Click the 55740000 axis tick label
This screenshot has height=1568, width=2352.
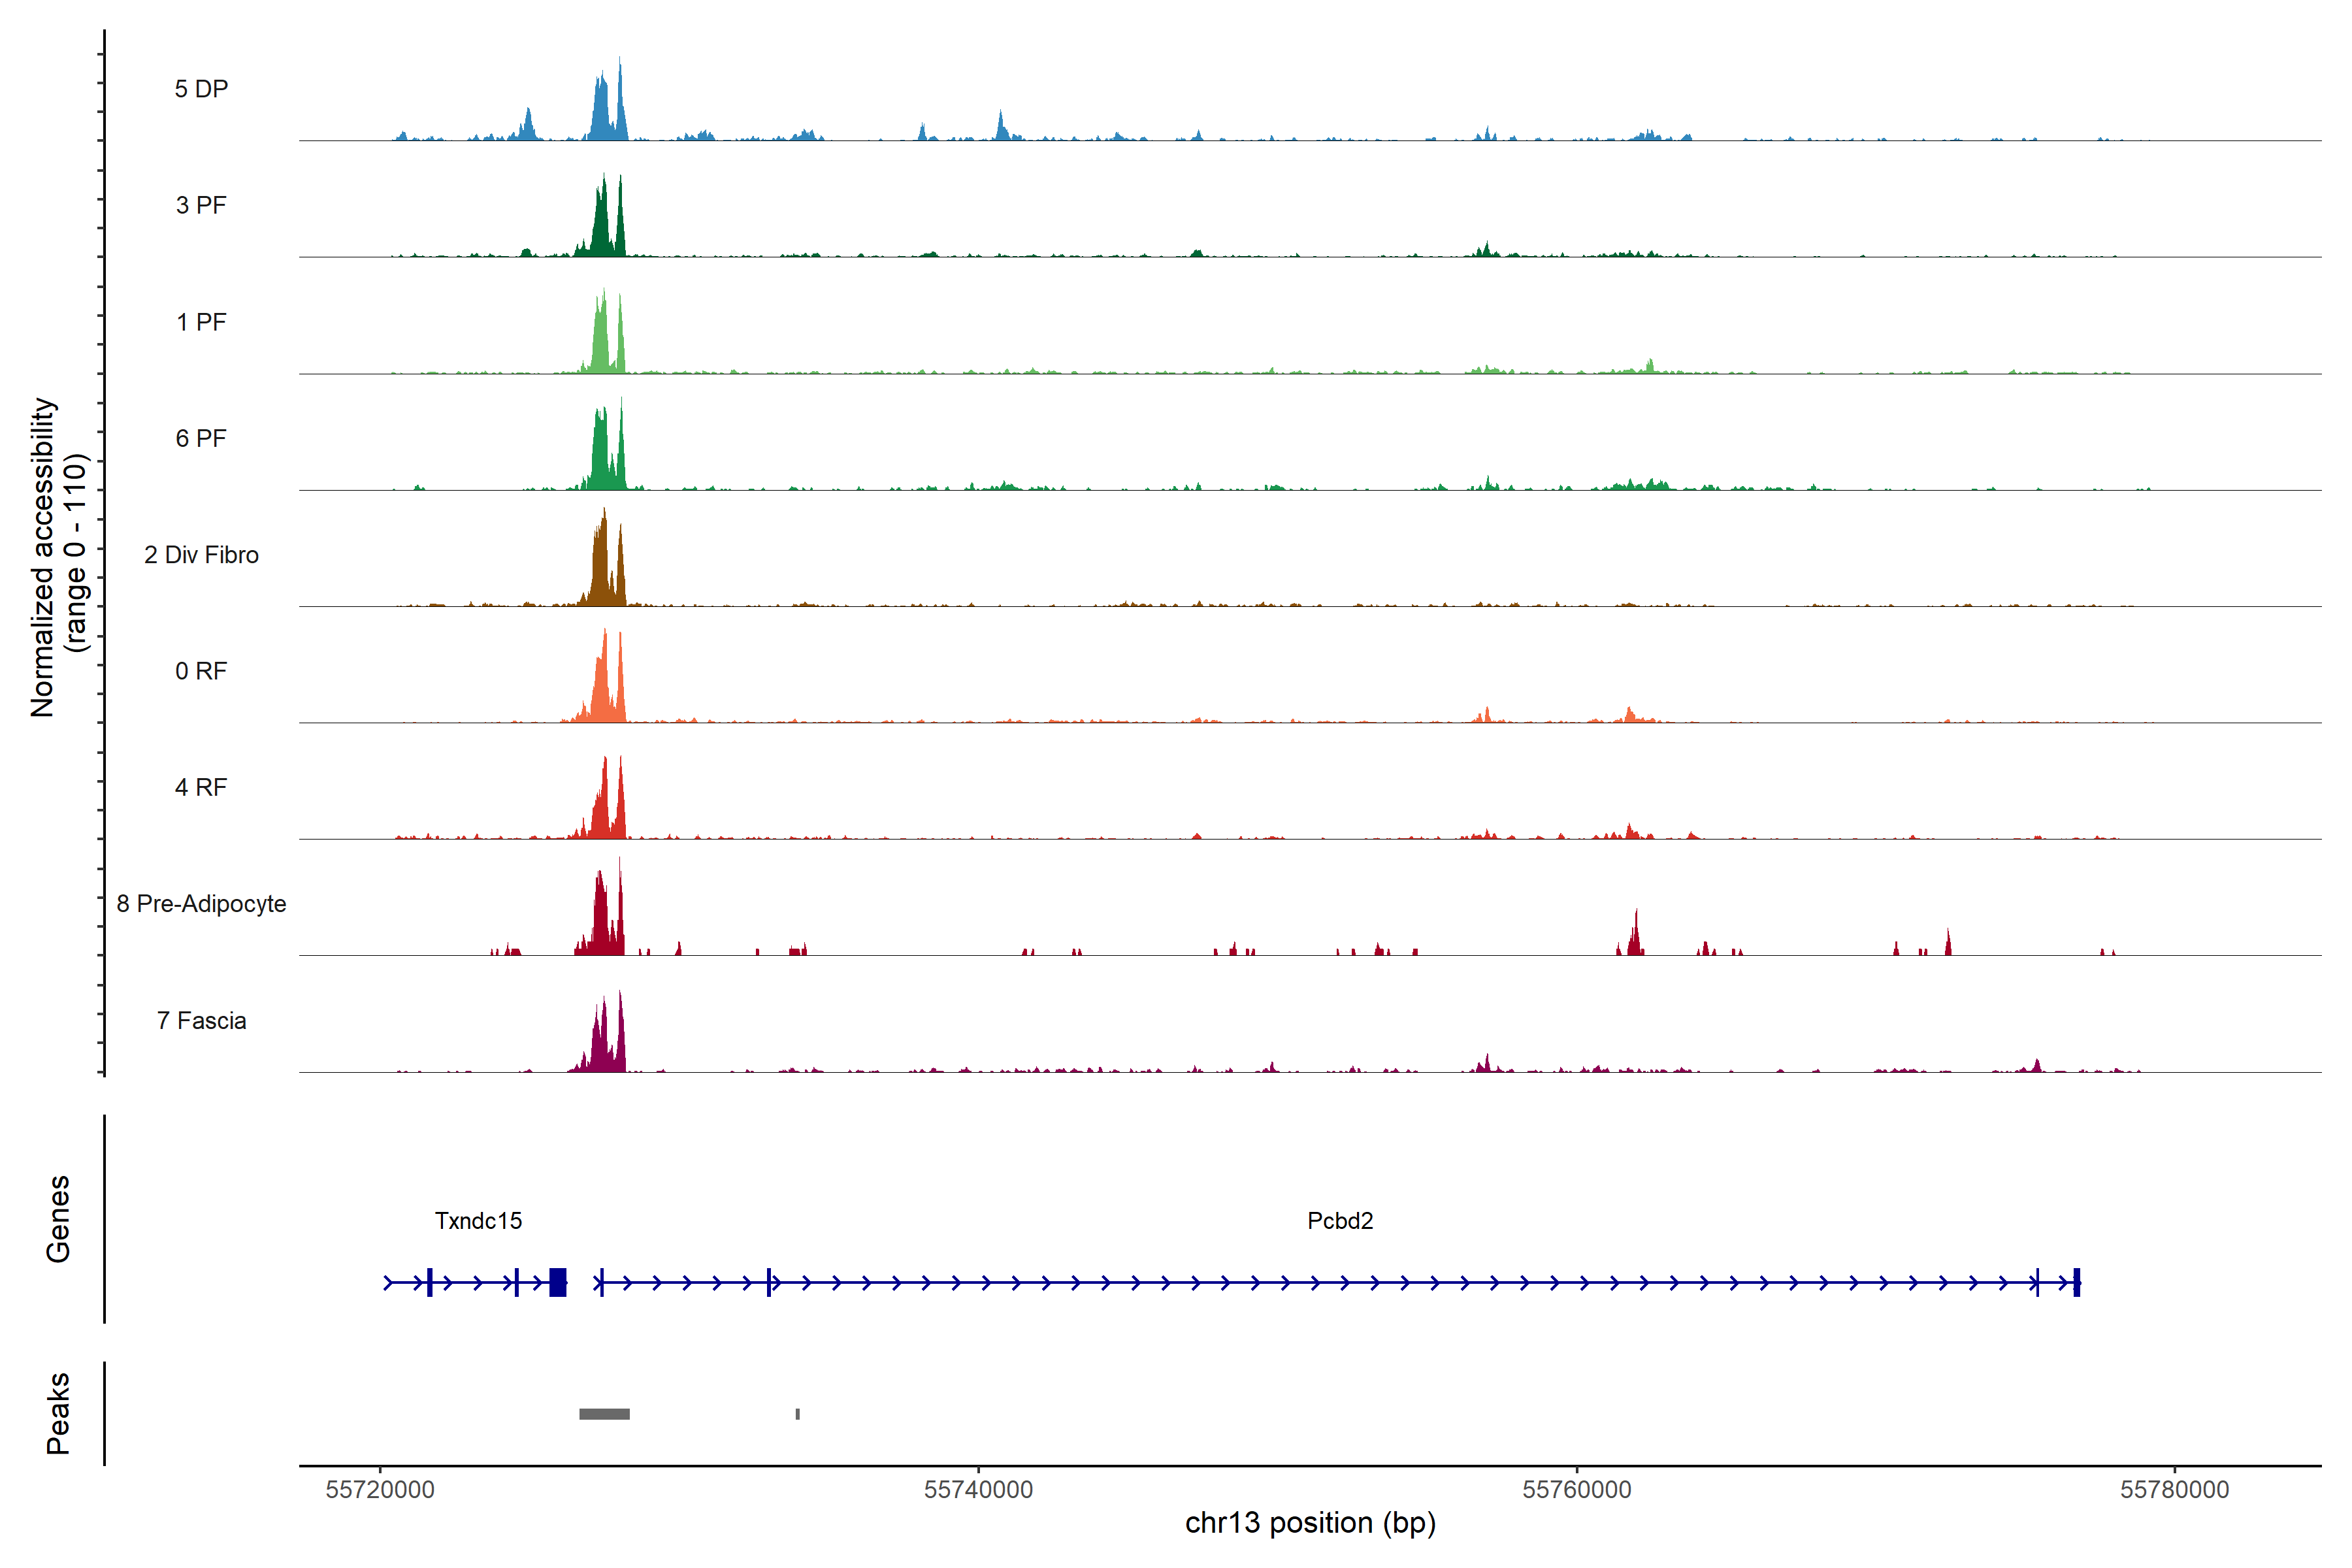point(978,1490)
